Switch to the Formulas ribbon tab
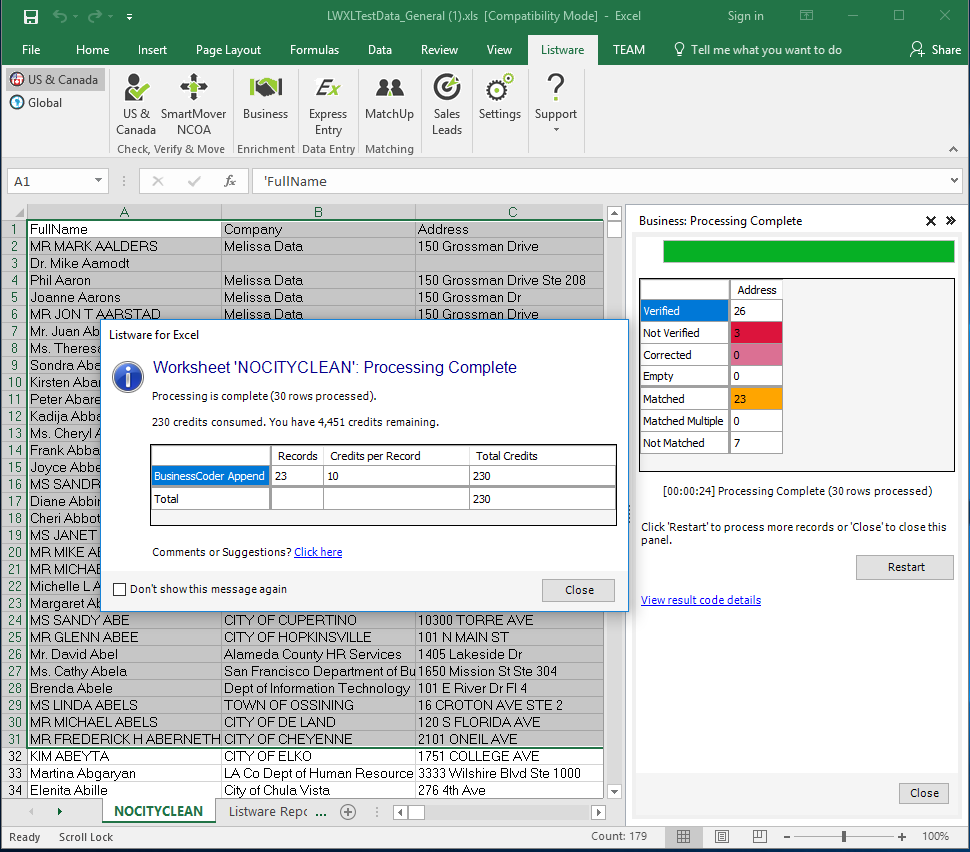Viewport: 970px width, 852px height. click(314, 50)
